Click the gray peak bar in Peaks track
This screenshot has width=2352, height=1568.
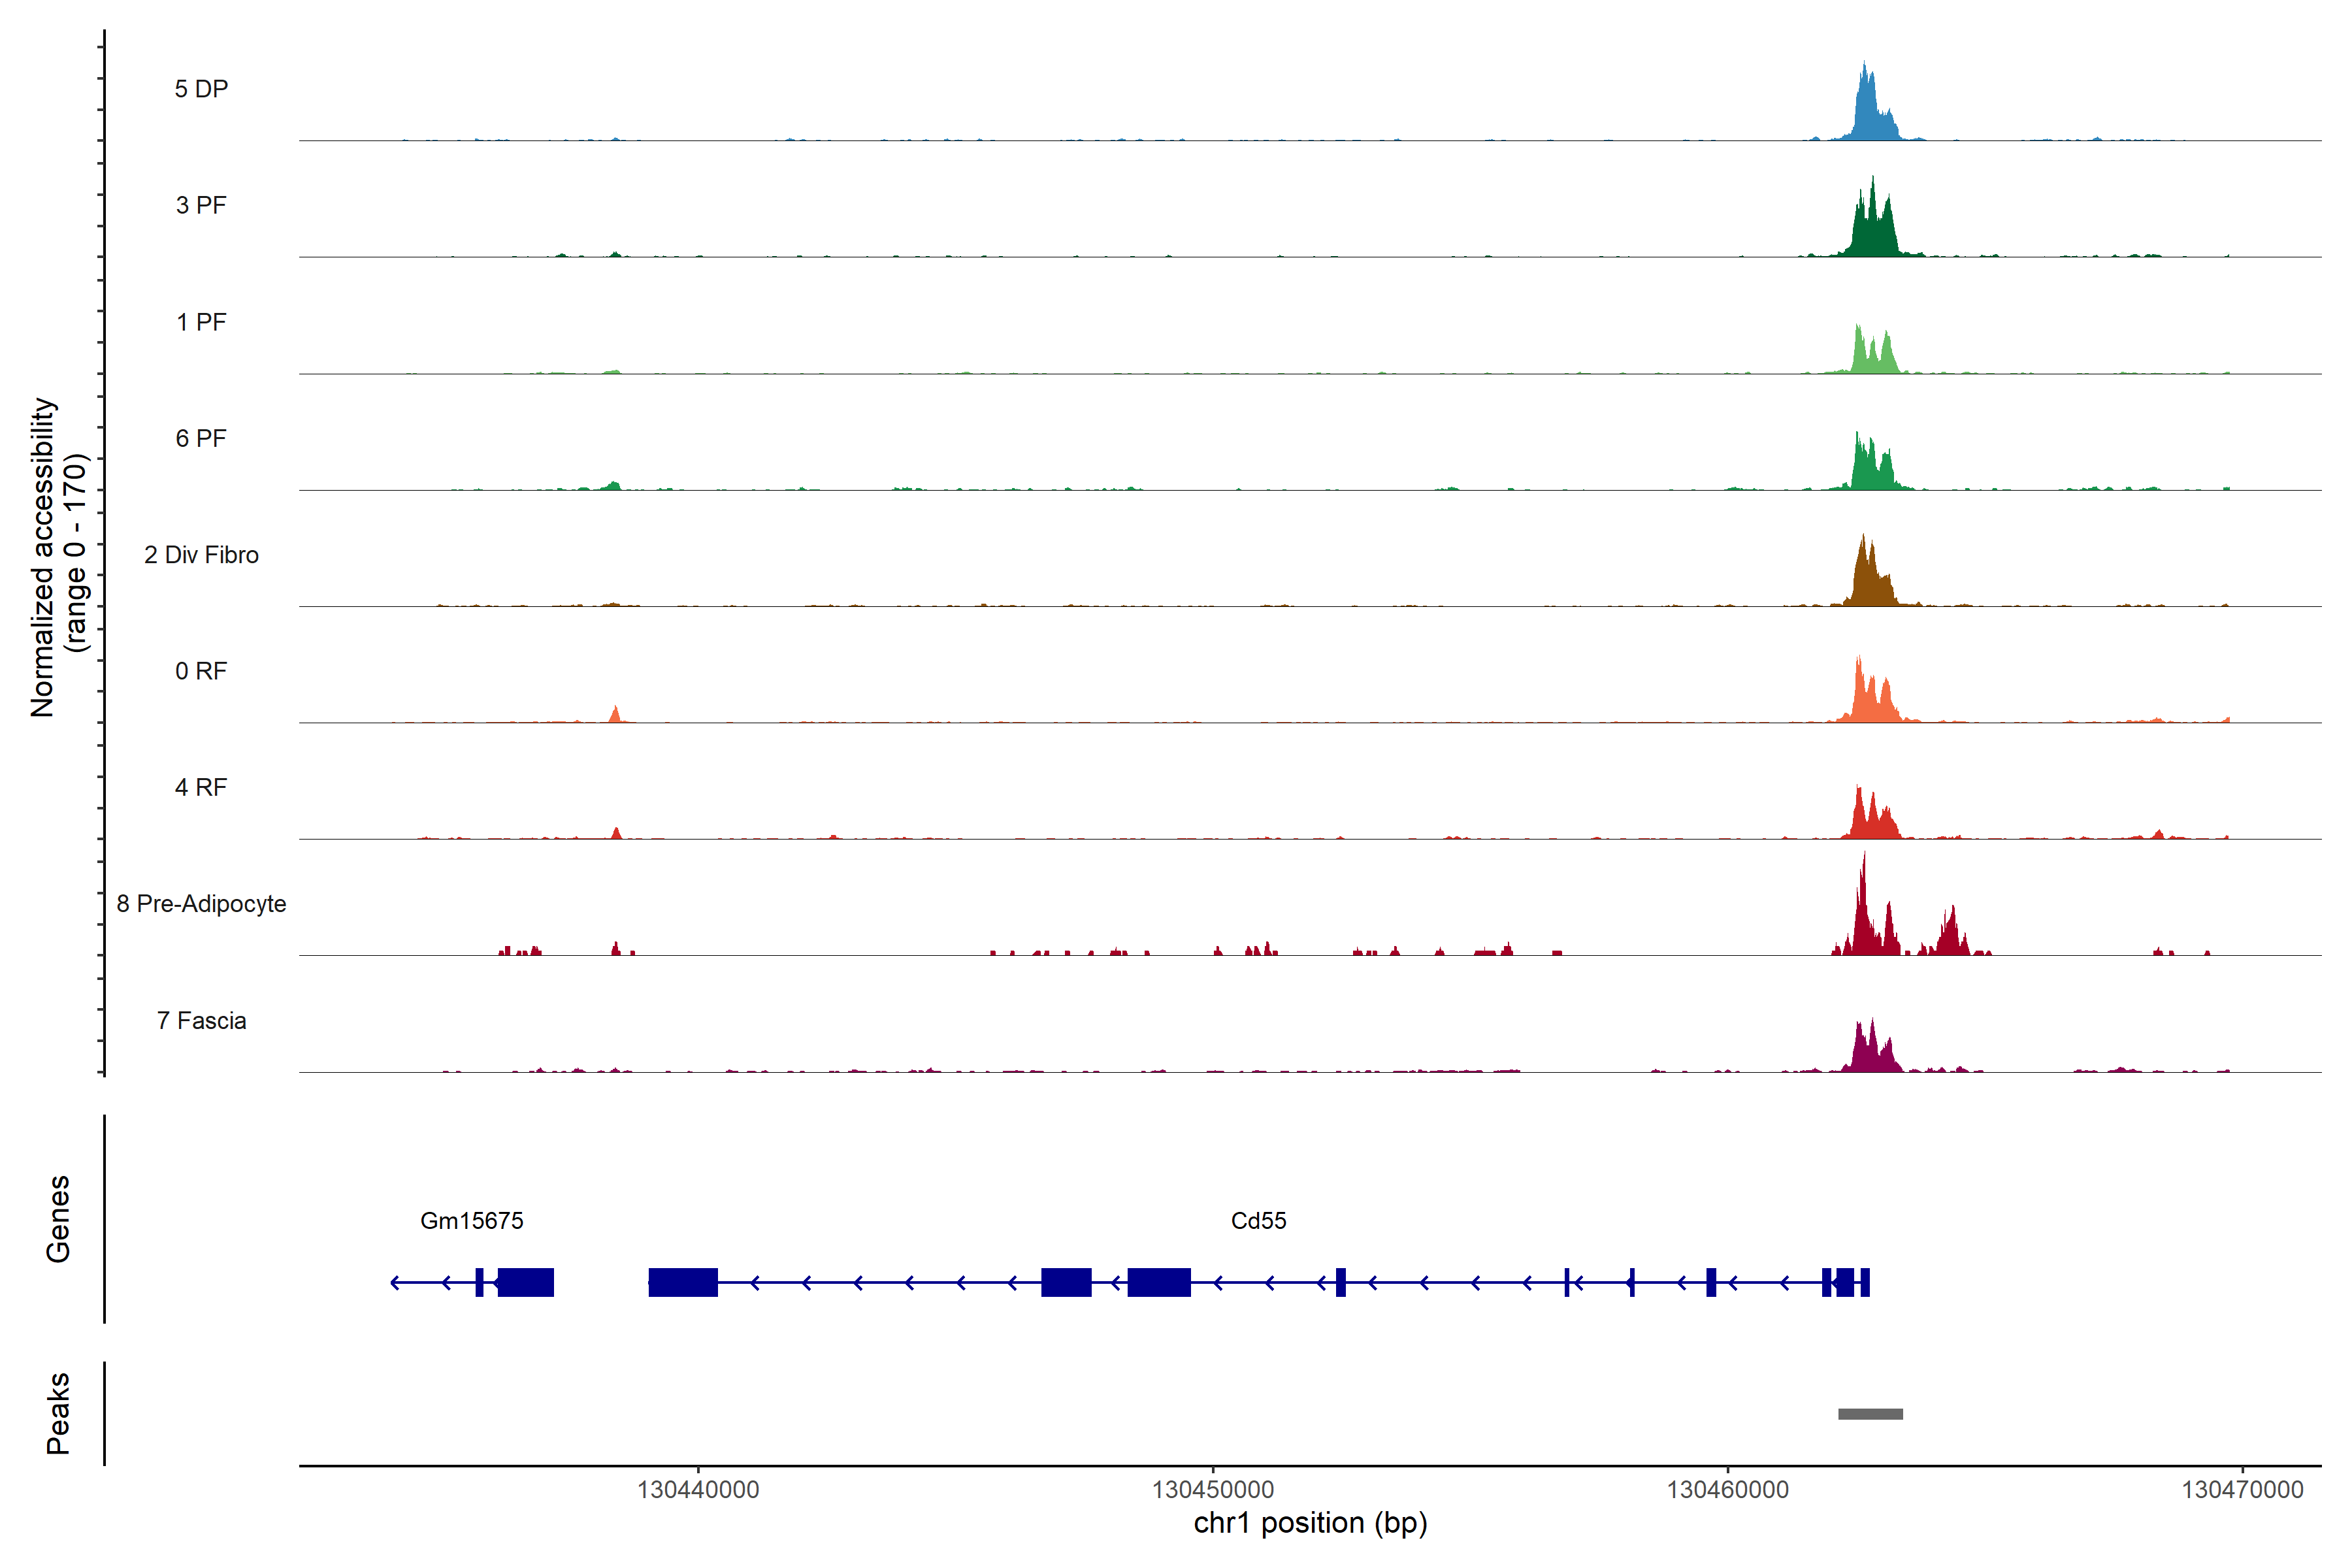(x=1870, y=1414)
